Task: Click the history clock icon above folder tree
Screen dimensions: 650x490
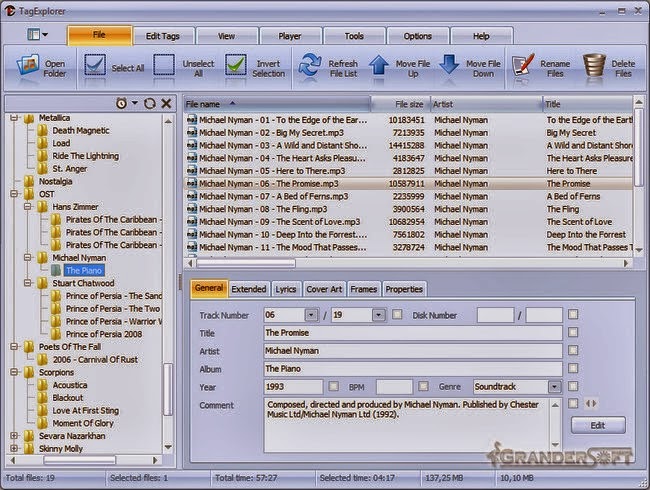Action: coord(121,103)
